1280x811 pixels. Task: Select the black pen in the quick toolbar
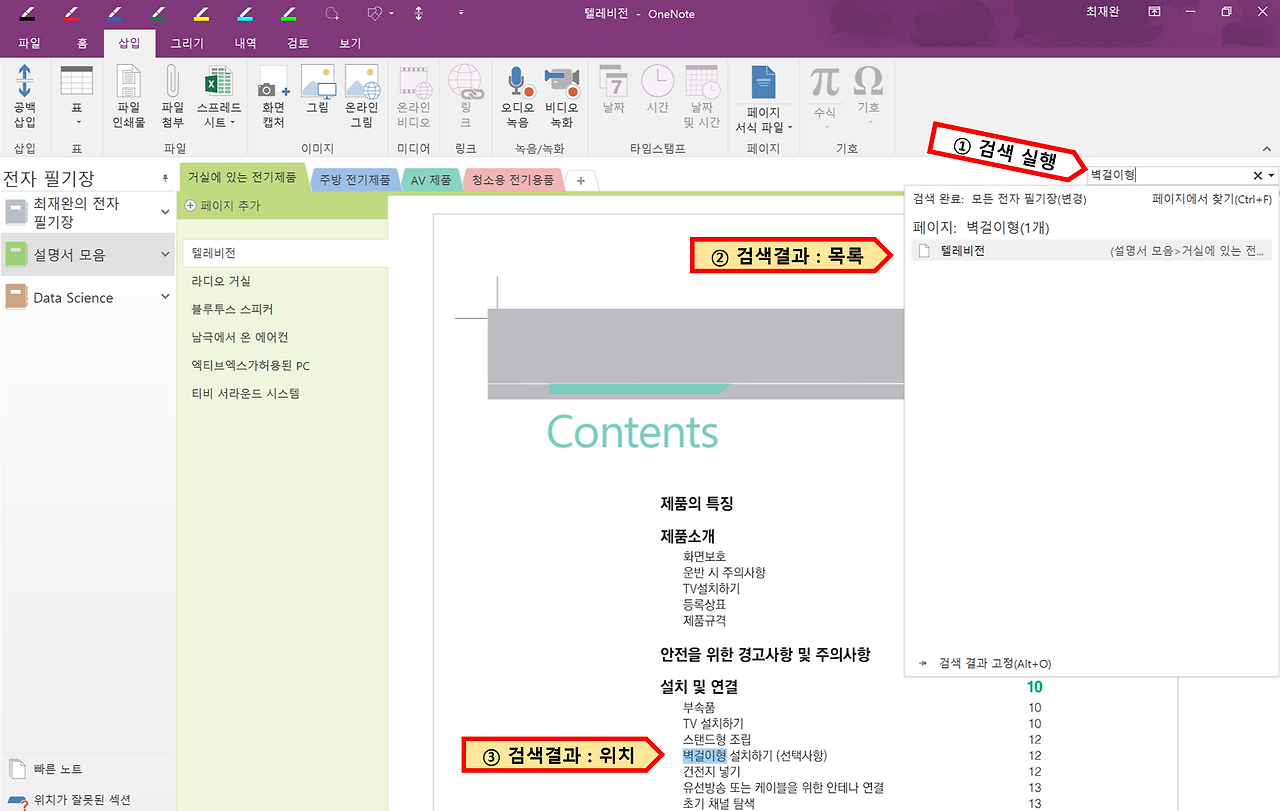pyautogui.click(x=28, y=14)
